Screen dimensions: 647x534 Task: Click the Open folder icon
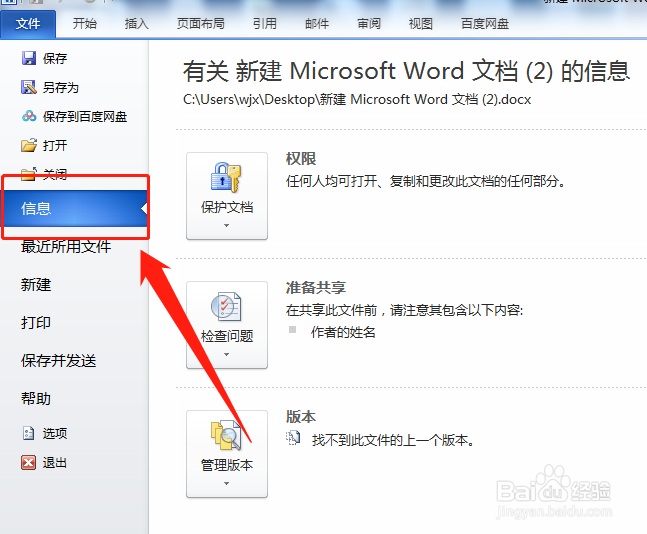[28, 145]
